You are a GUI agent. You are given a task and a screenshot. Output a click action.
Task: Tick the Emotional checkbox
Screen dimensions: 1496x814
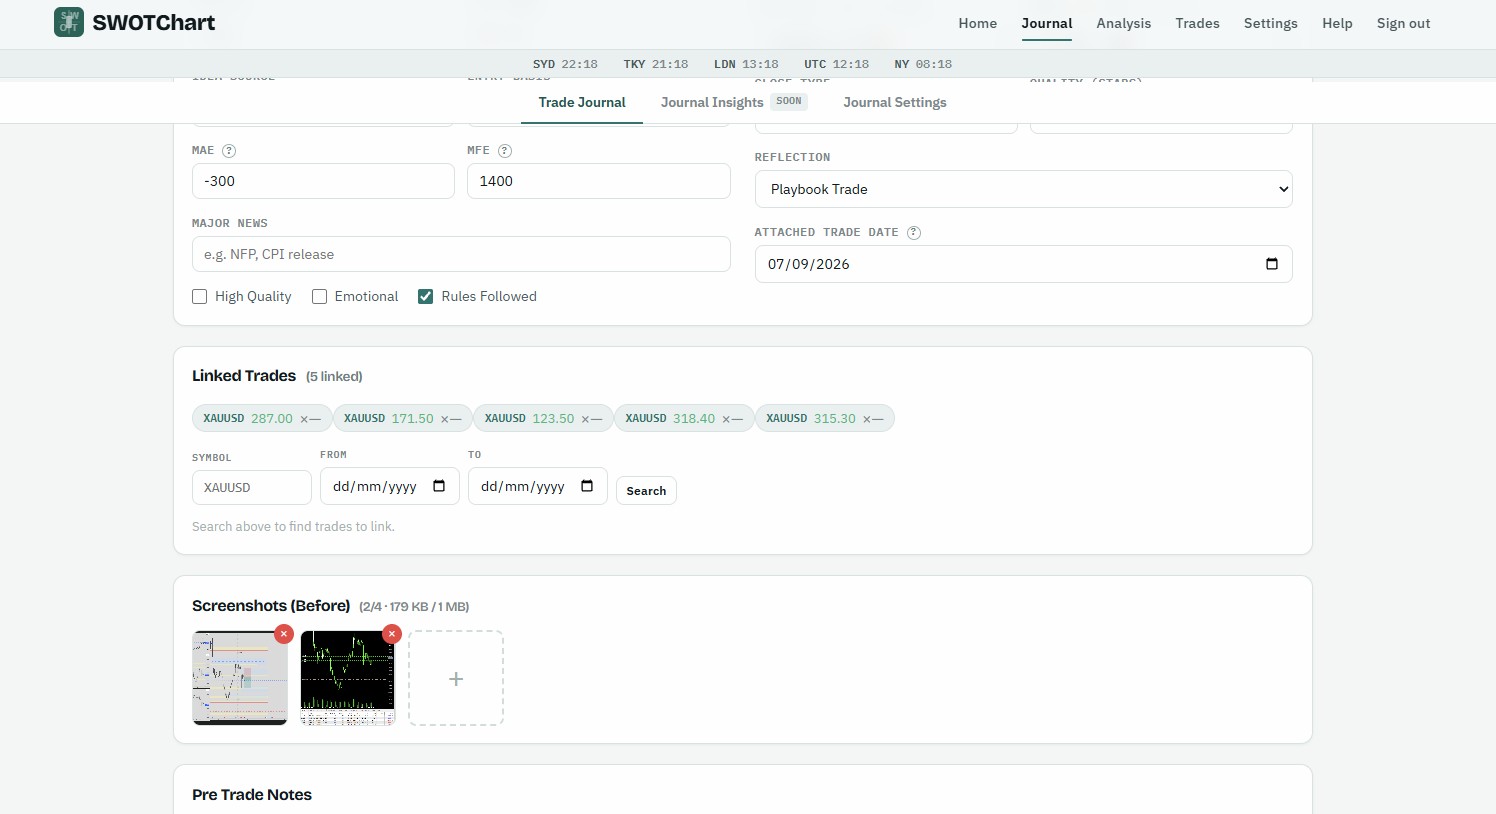pyautogui.click(x=320, y=297)
